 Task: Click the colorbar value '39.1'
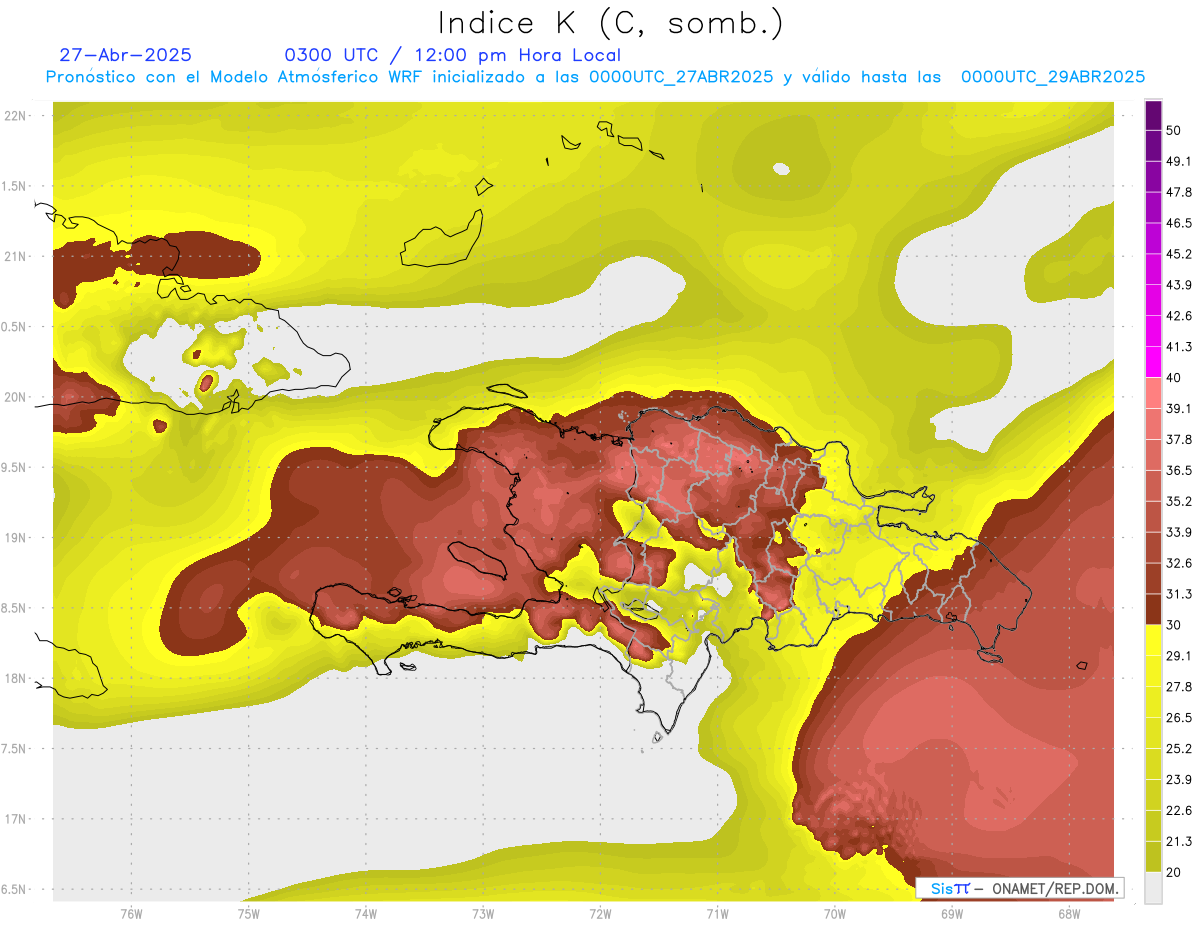coord(1179,409)
